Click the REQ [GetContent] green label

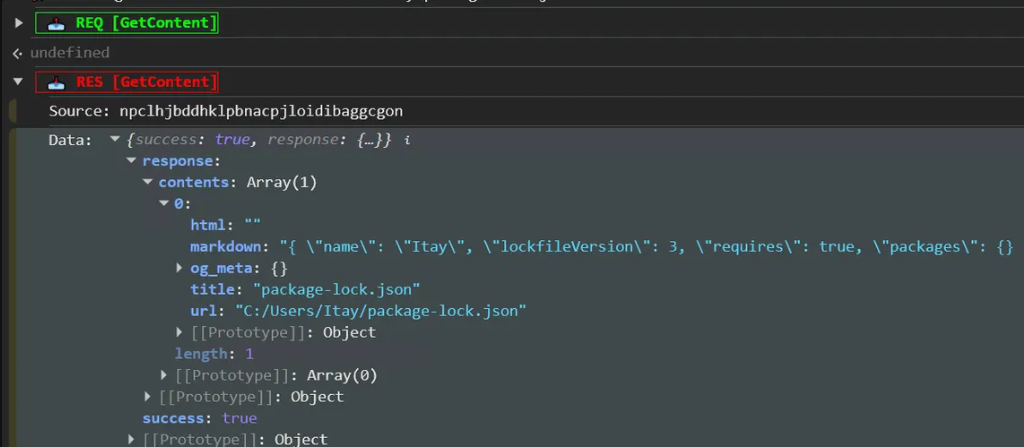tap(144, 23)
